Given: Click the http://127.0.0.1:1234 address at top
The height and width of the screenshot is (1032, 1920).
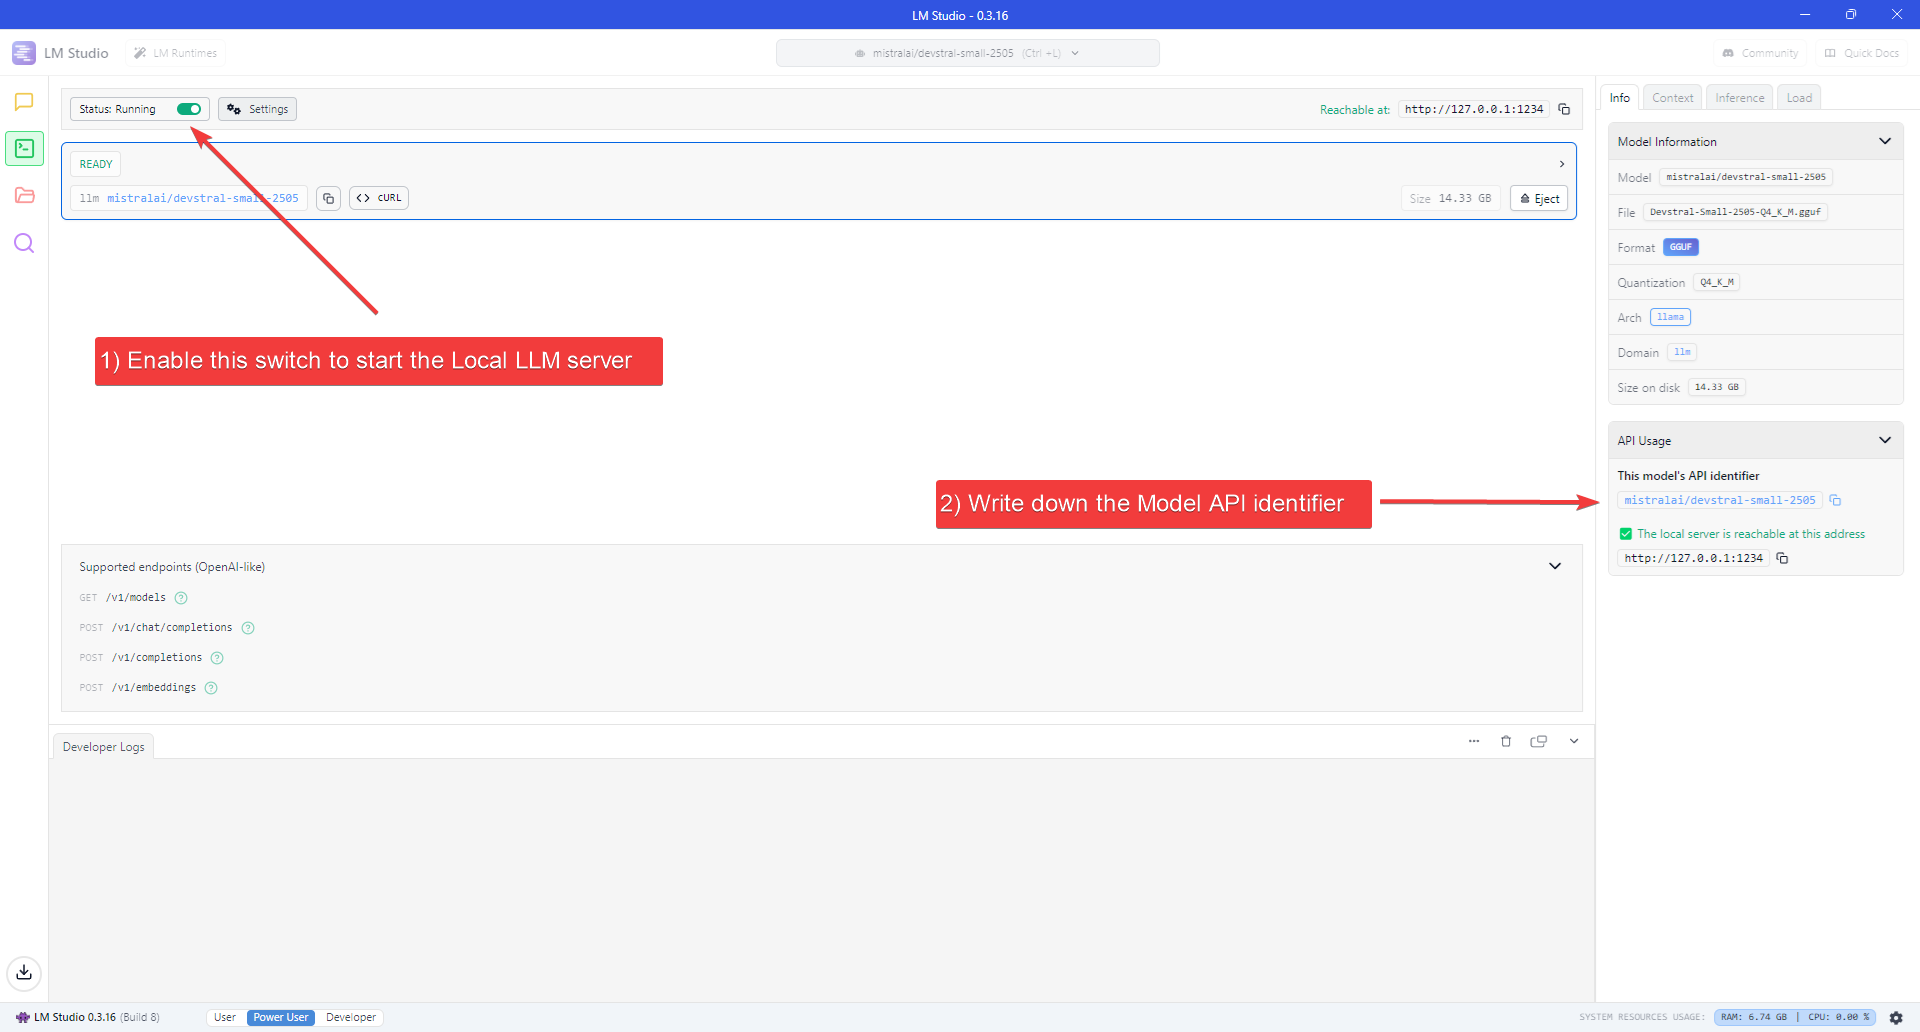Looking at the screenshot, I should (x=1474, y=109).
